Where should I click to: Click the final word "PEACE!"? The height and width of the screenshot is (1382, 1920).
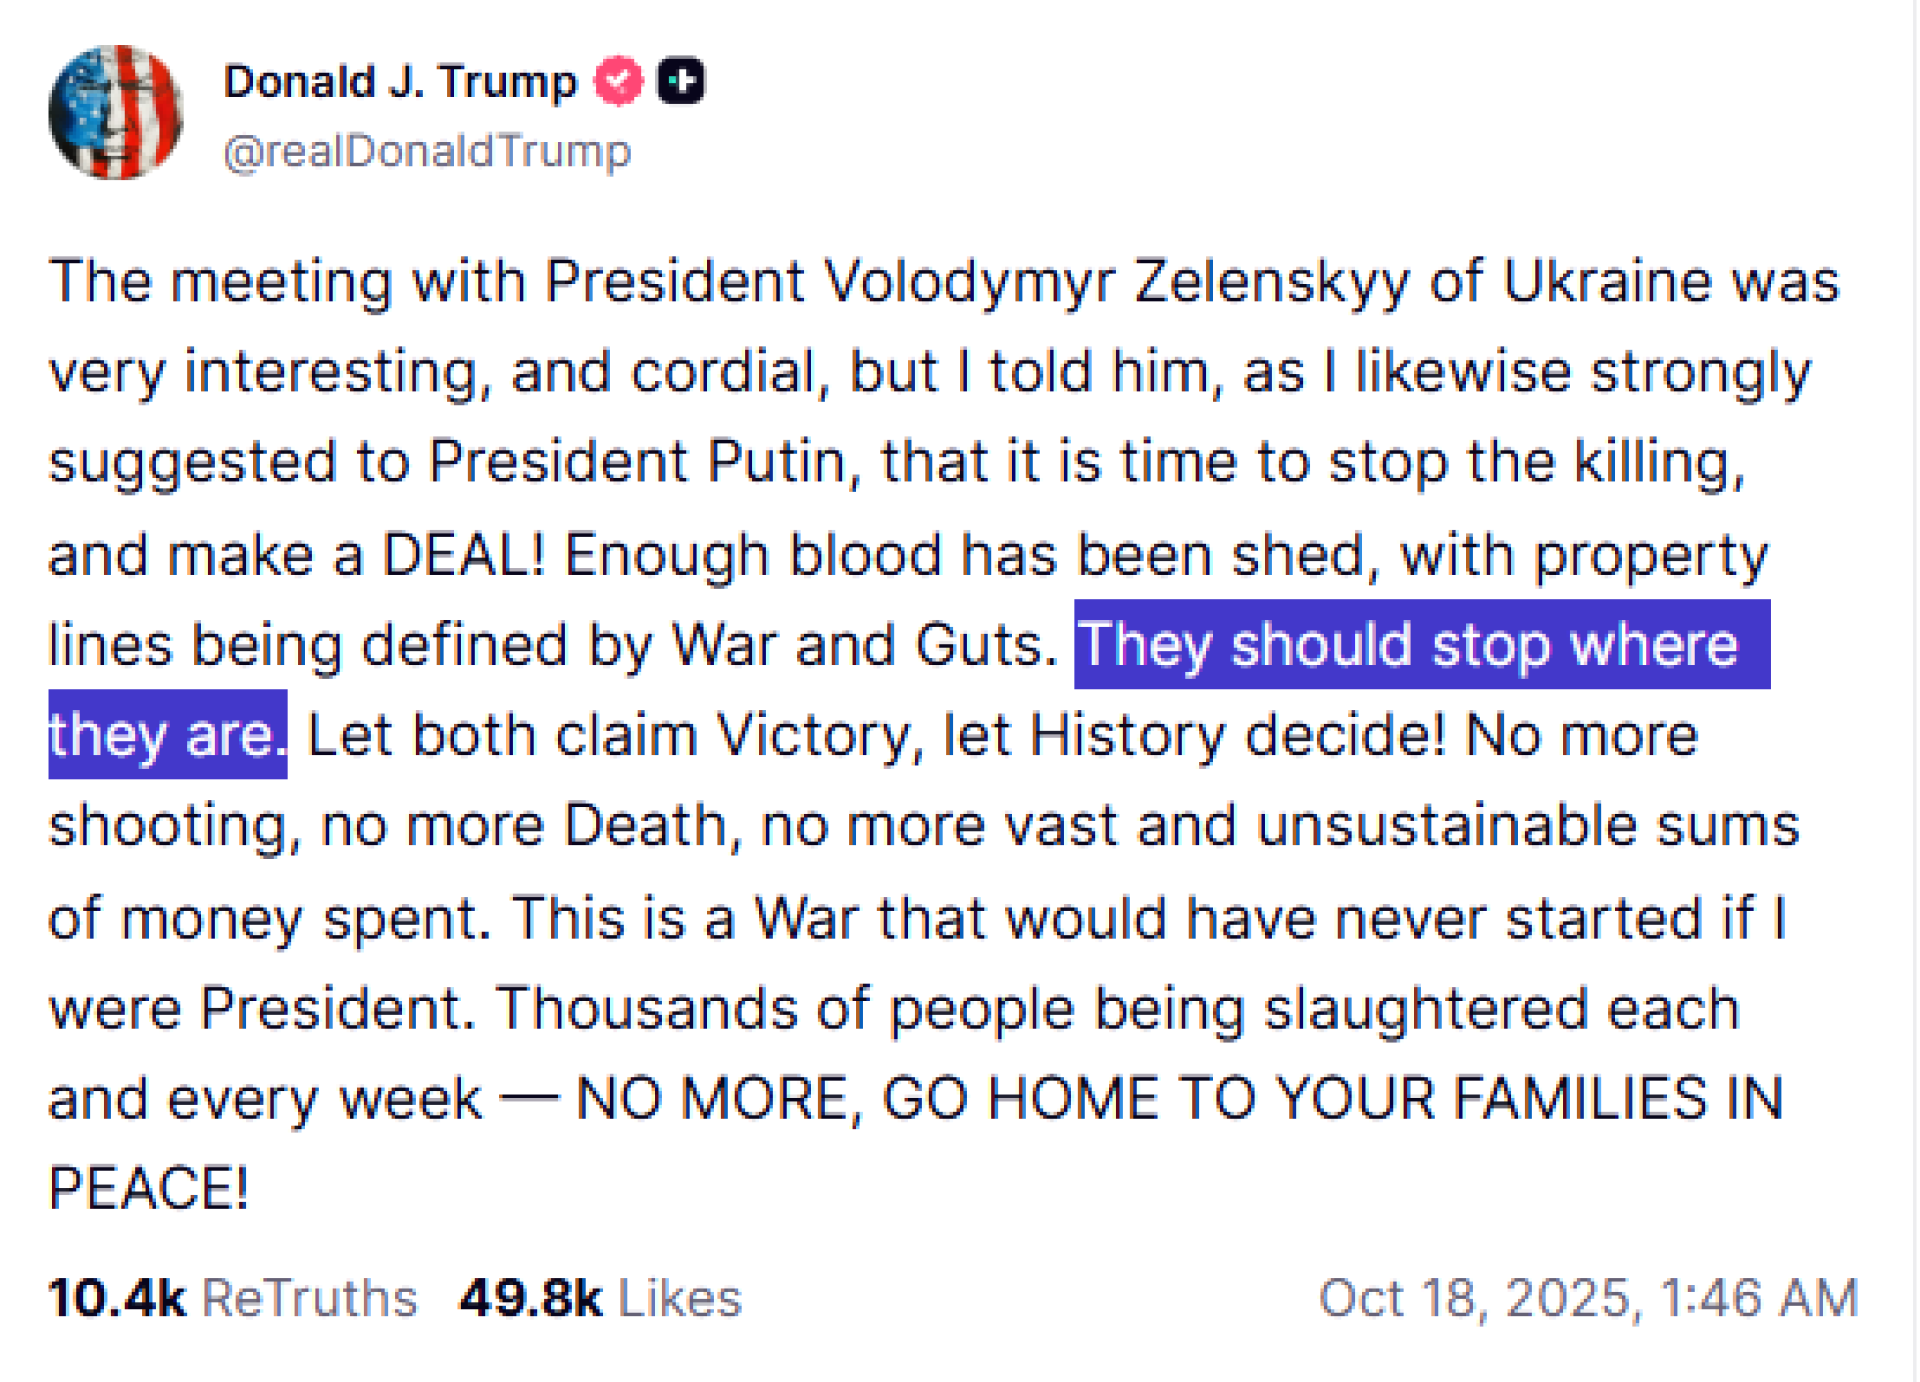point(148,1188)
